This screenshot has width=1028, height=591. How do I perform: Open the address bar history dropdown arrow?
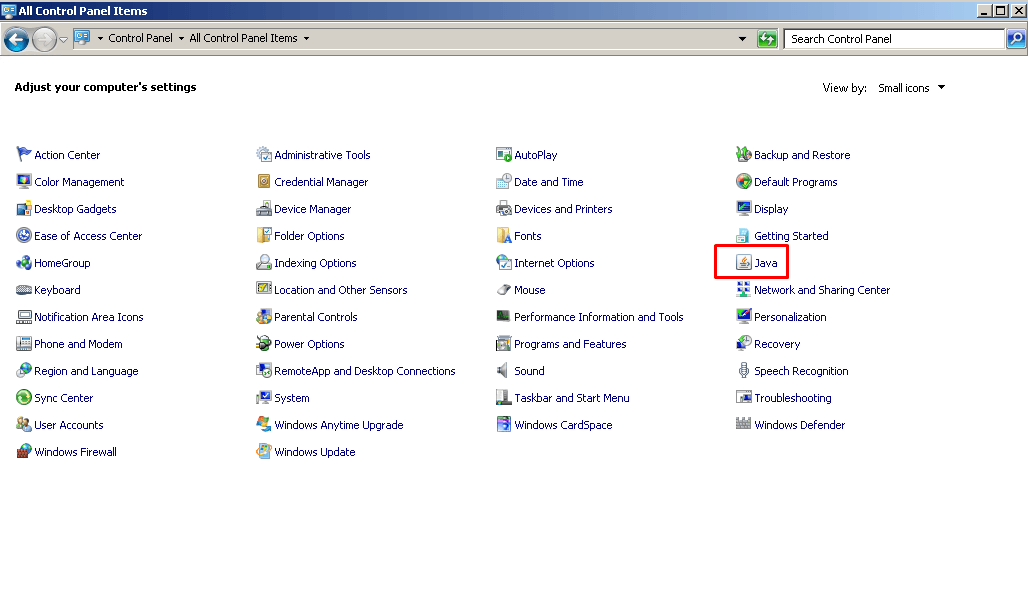tap(742, 39)
